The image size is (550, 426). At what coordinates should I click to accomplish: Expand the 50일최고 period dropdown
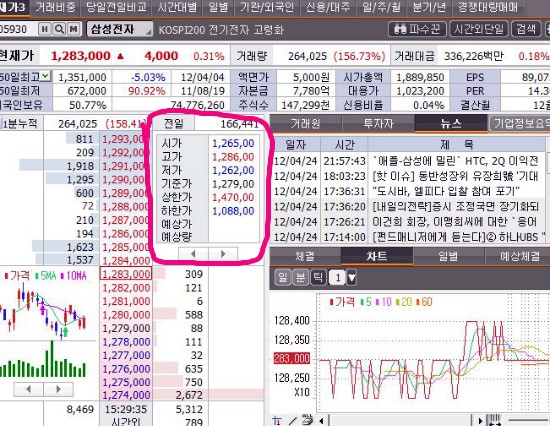tap(45, 76)
